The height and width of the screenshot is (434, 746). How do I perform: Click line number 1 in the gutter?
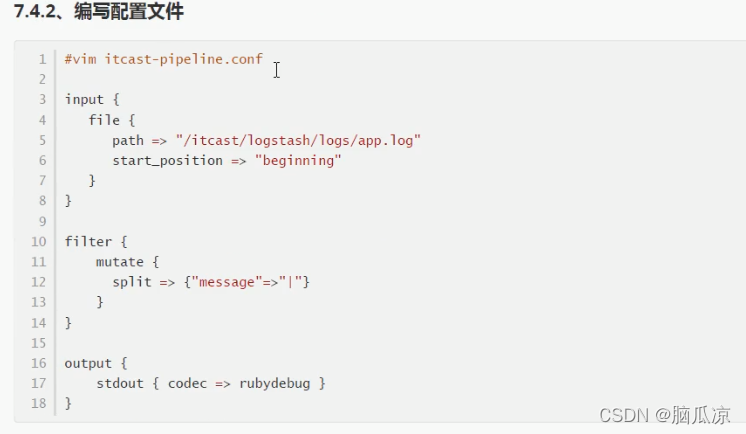(43, 59)
